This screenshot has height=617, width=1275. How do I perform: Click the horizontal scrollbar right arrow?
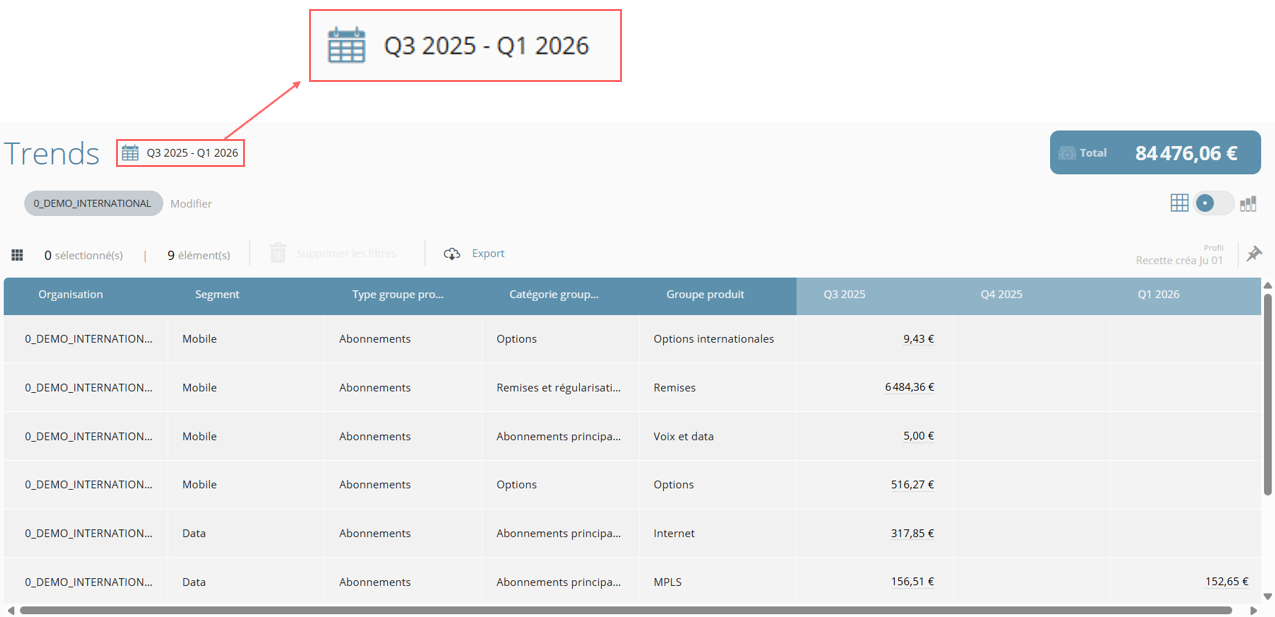point(1253,610)
